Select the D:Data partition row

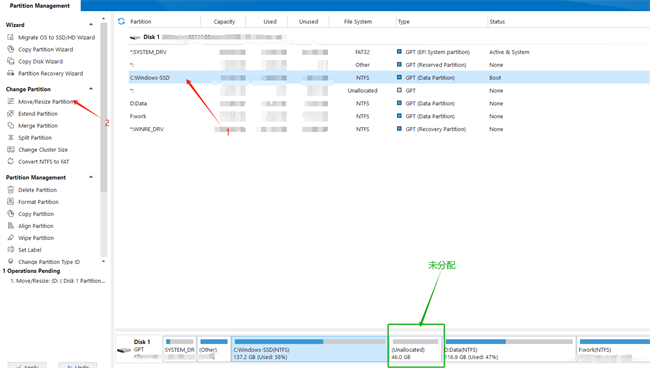389,103
